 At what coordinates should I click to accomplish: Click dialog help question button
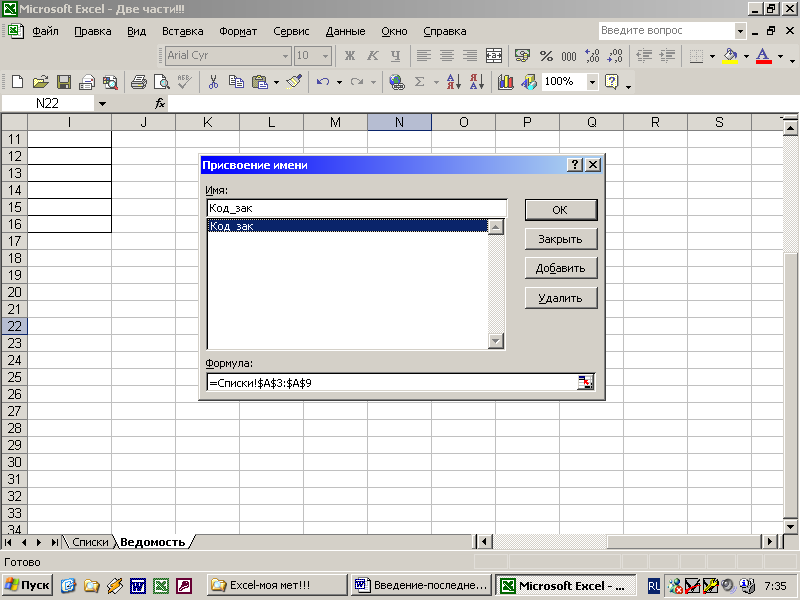pos(574,165)
